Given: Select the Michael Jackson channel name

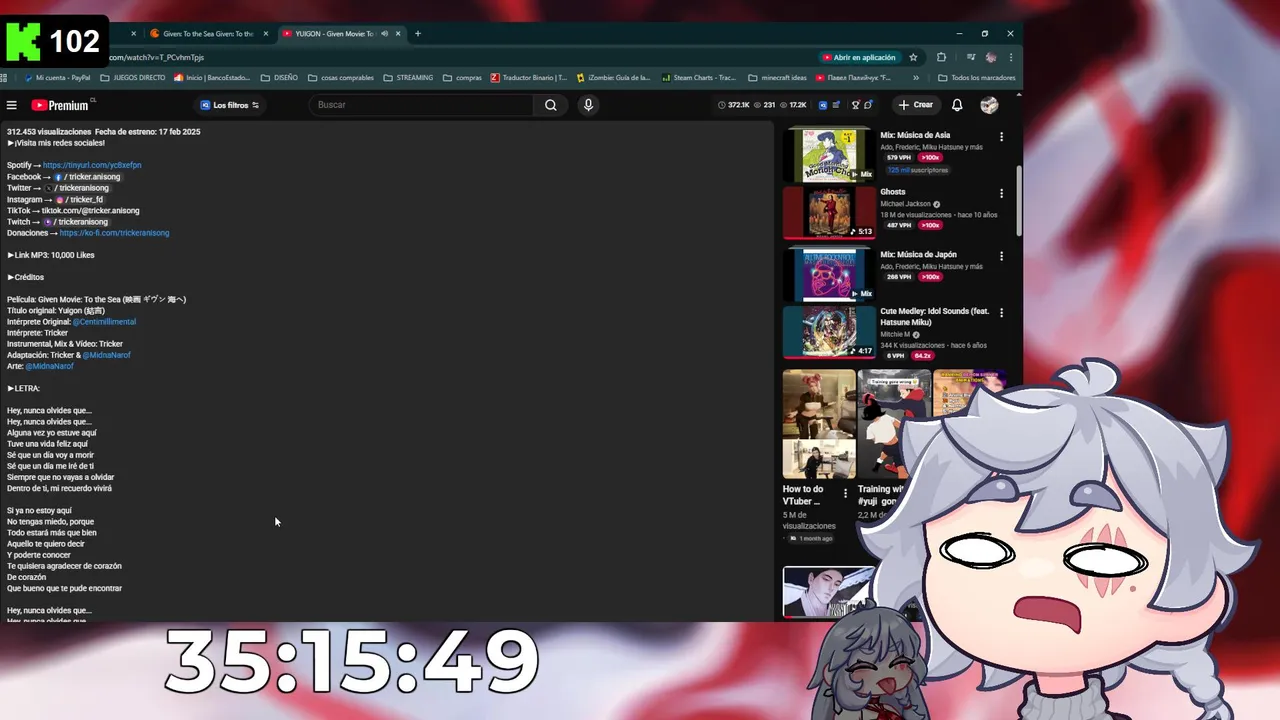Looking at the screenshot, I should tap(906, 204).
